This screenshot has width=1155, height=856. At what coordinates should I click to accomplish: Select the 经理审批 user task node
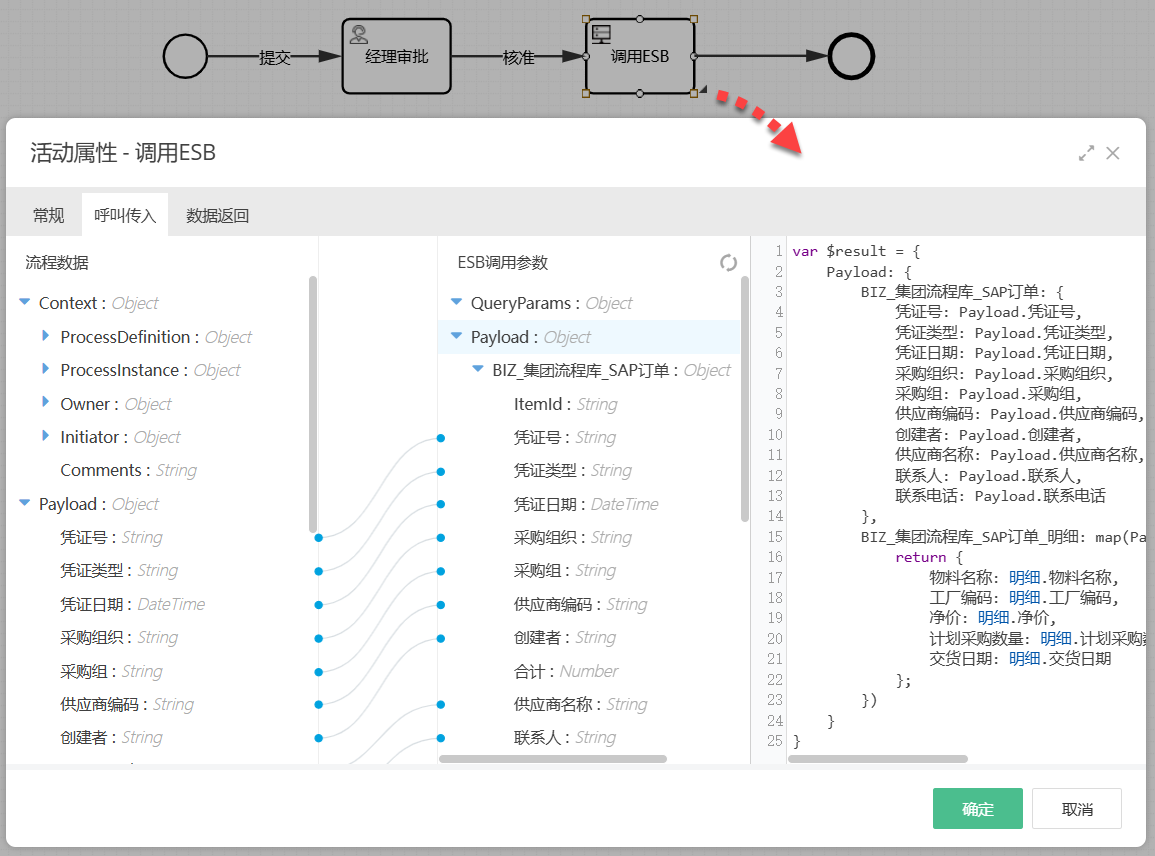coord(396,57)
